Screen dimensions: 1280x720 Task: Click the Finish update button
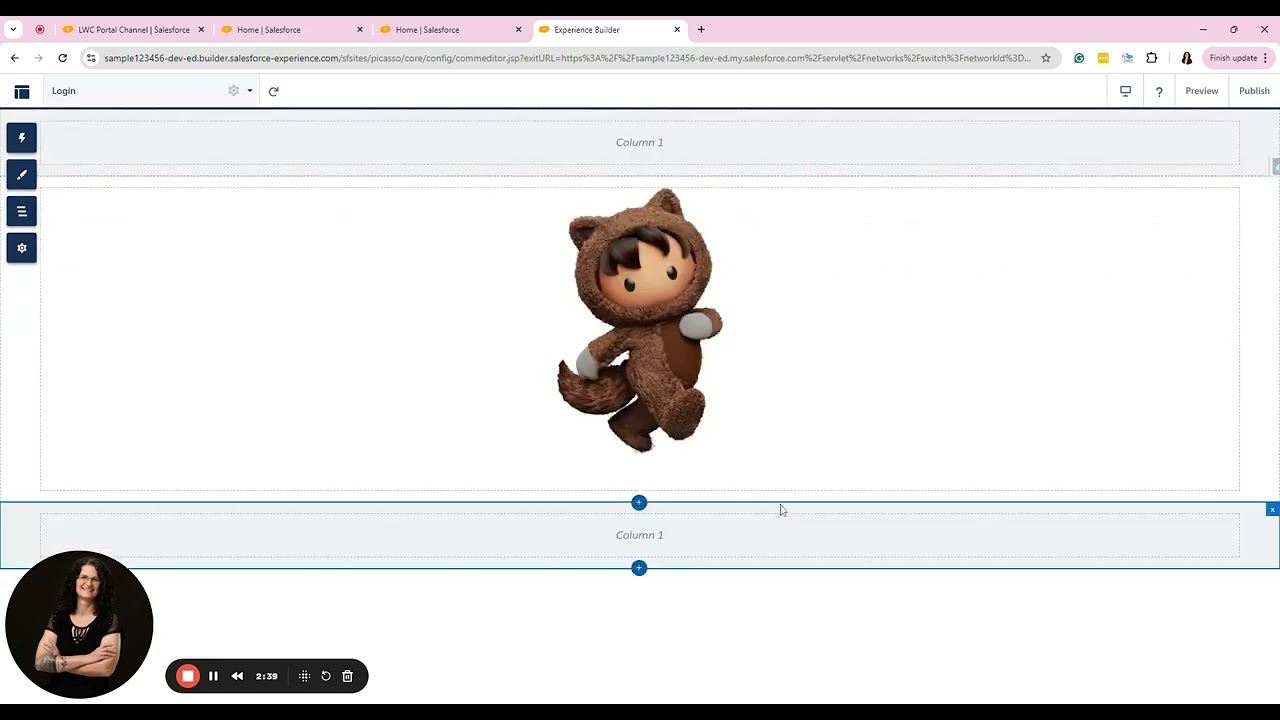1238,58
